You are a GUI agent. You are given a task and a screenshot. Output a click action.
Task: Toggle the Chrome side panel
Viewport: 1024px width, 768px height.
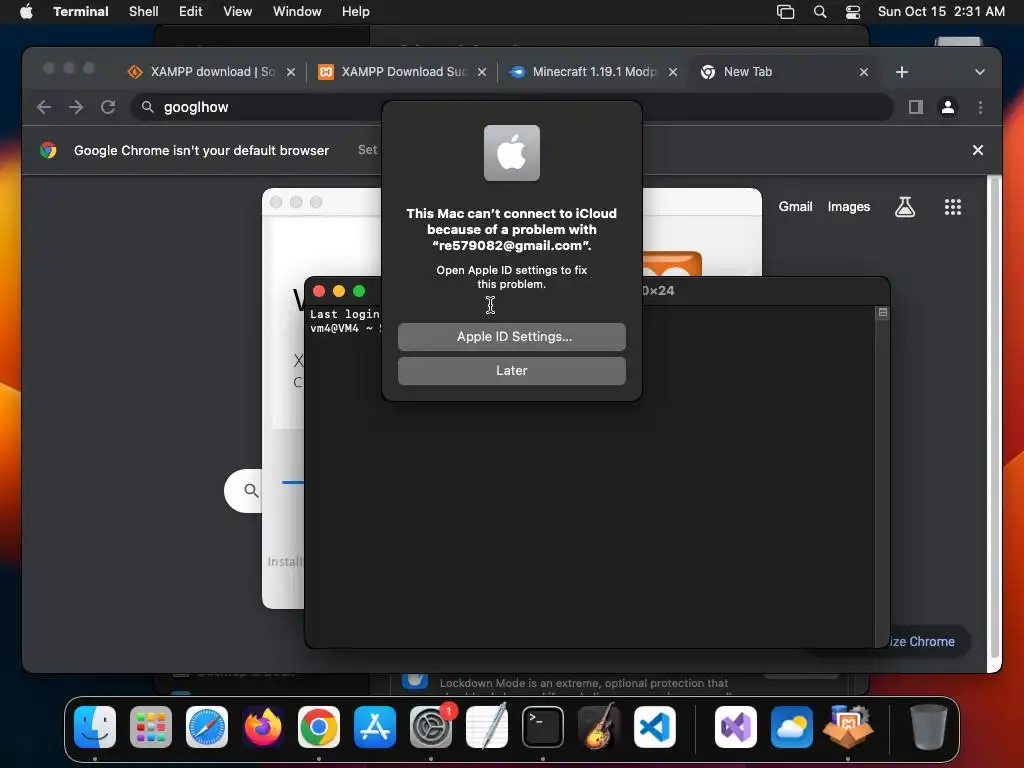[x=916, y=107]
